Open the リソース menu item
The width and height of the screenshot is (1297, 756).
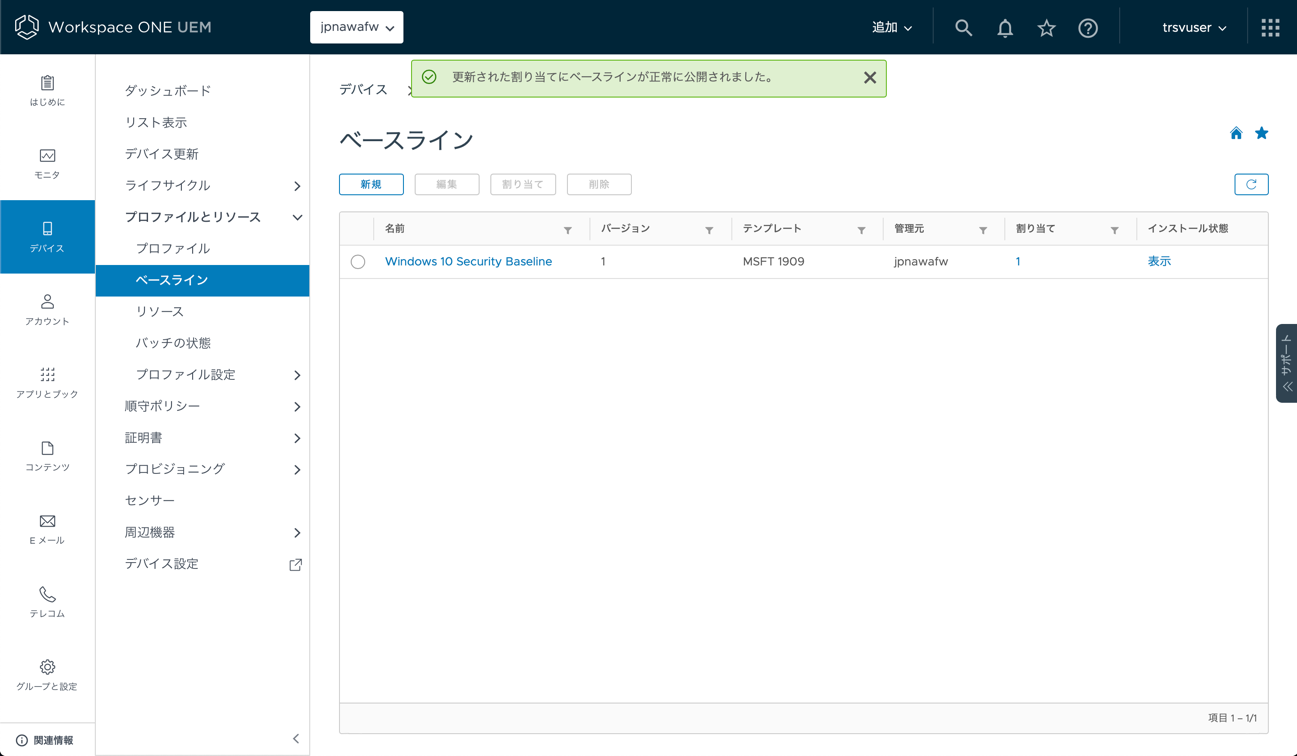point(160,311)
